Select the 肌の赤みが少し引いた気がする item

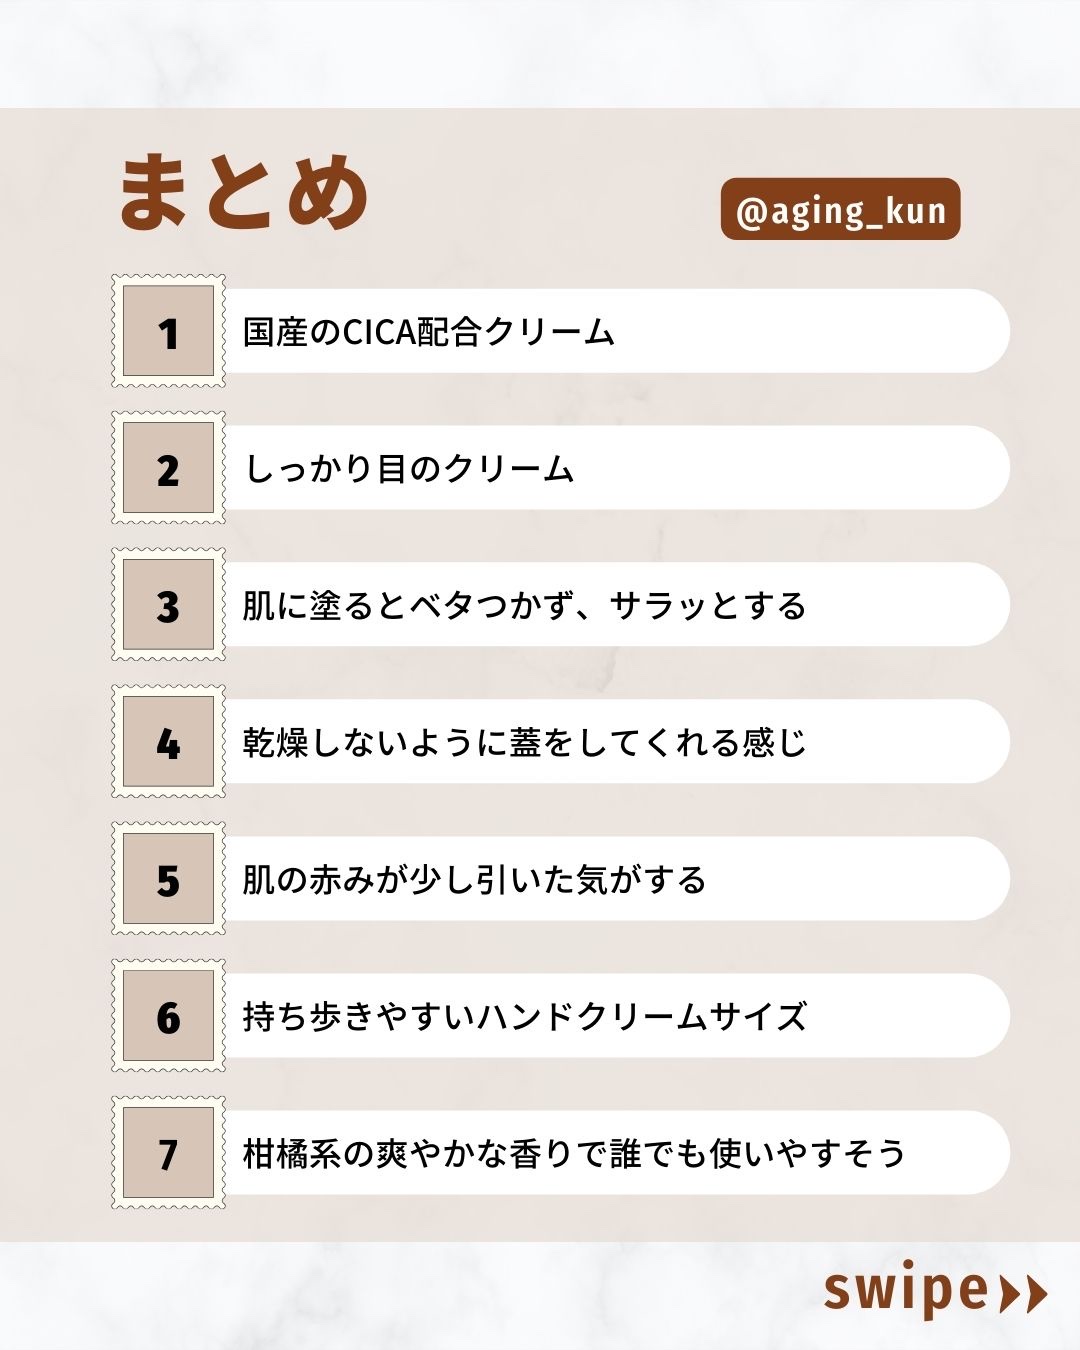(x=474, y=880)
